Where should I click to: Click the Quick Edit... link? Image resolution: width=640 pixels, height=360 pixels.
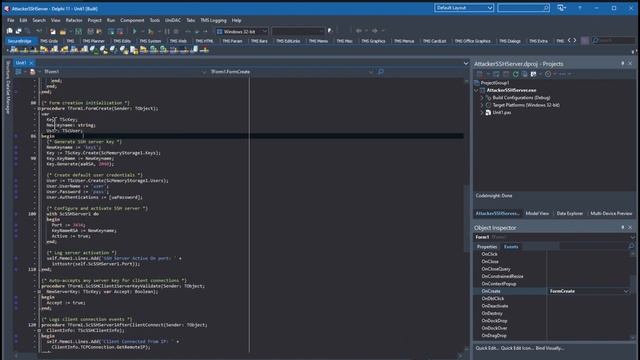click(x=487, y=348)
